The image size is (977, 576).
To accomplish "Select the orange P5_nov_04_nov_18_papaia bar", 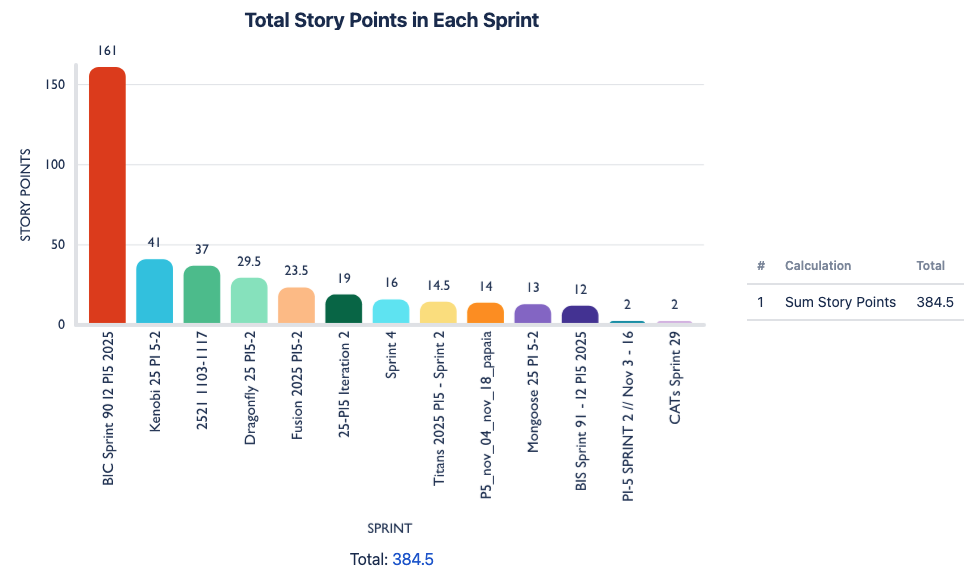I will [485, 313].
